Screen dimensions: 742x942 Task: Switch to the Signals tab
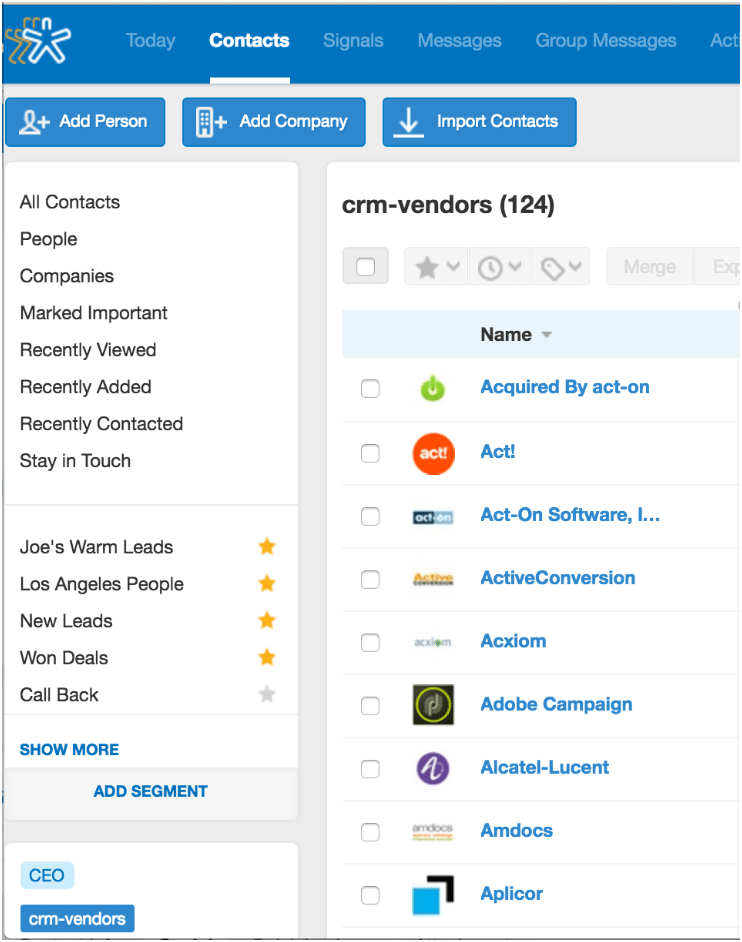coord(353,41)
